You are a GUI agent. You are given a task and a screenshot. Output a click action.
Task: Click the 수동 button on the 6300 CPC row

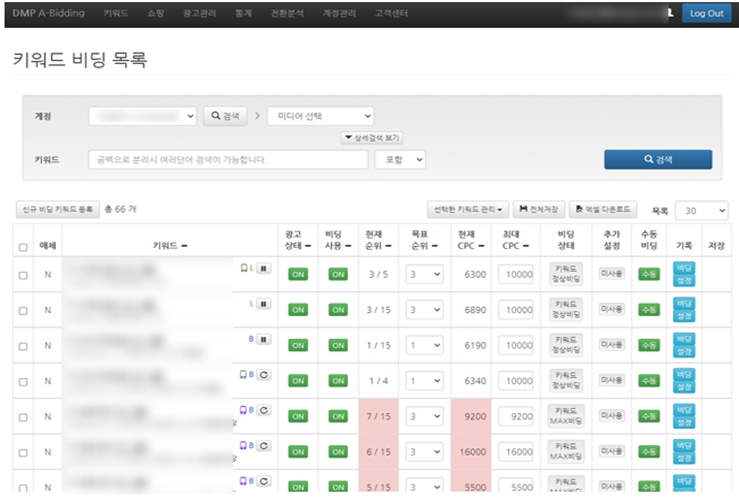click(649, 274)
